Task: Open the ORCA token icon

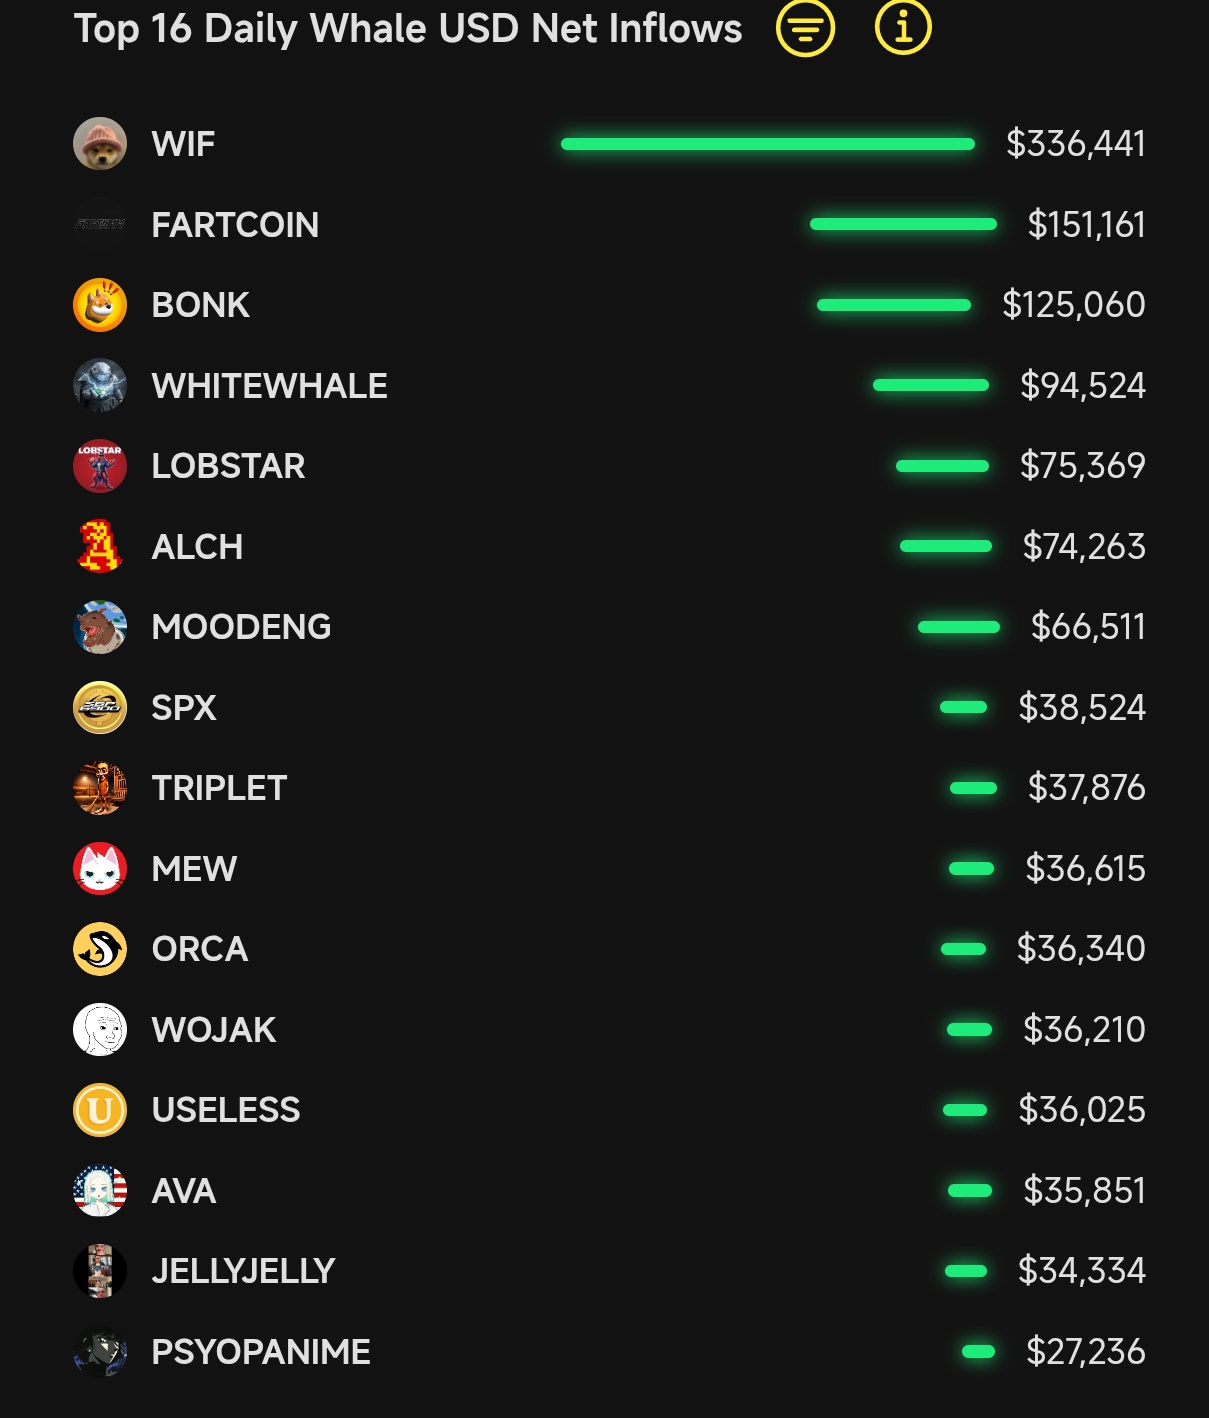Action: tap(100, 949)
